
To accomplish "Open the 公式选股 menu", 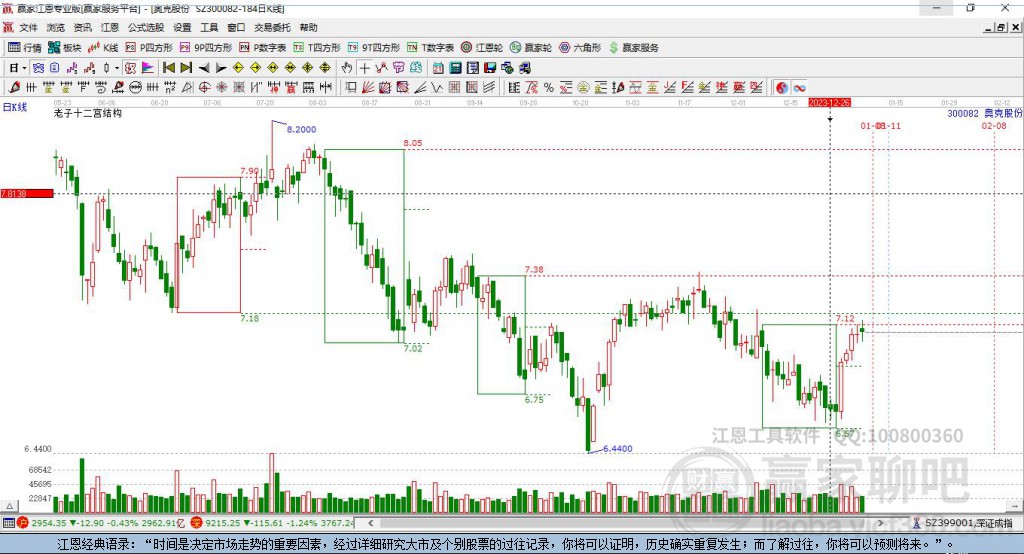I will (146, 27).
